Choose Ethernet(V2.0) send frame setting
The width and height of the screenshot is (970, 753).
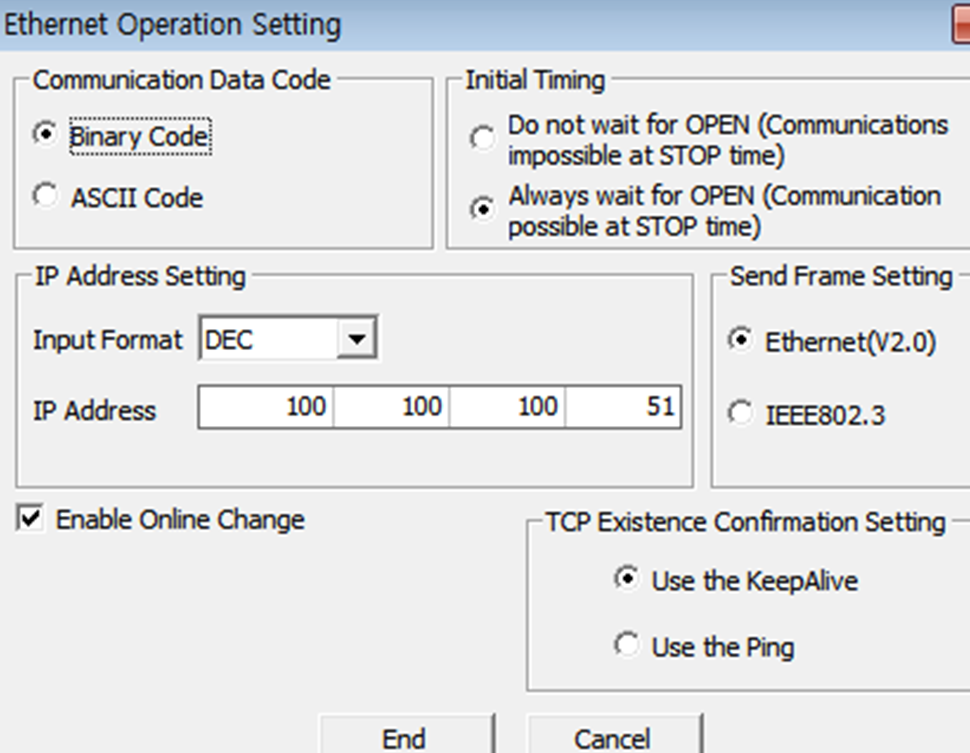coord(741,340)
